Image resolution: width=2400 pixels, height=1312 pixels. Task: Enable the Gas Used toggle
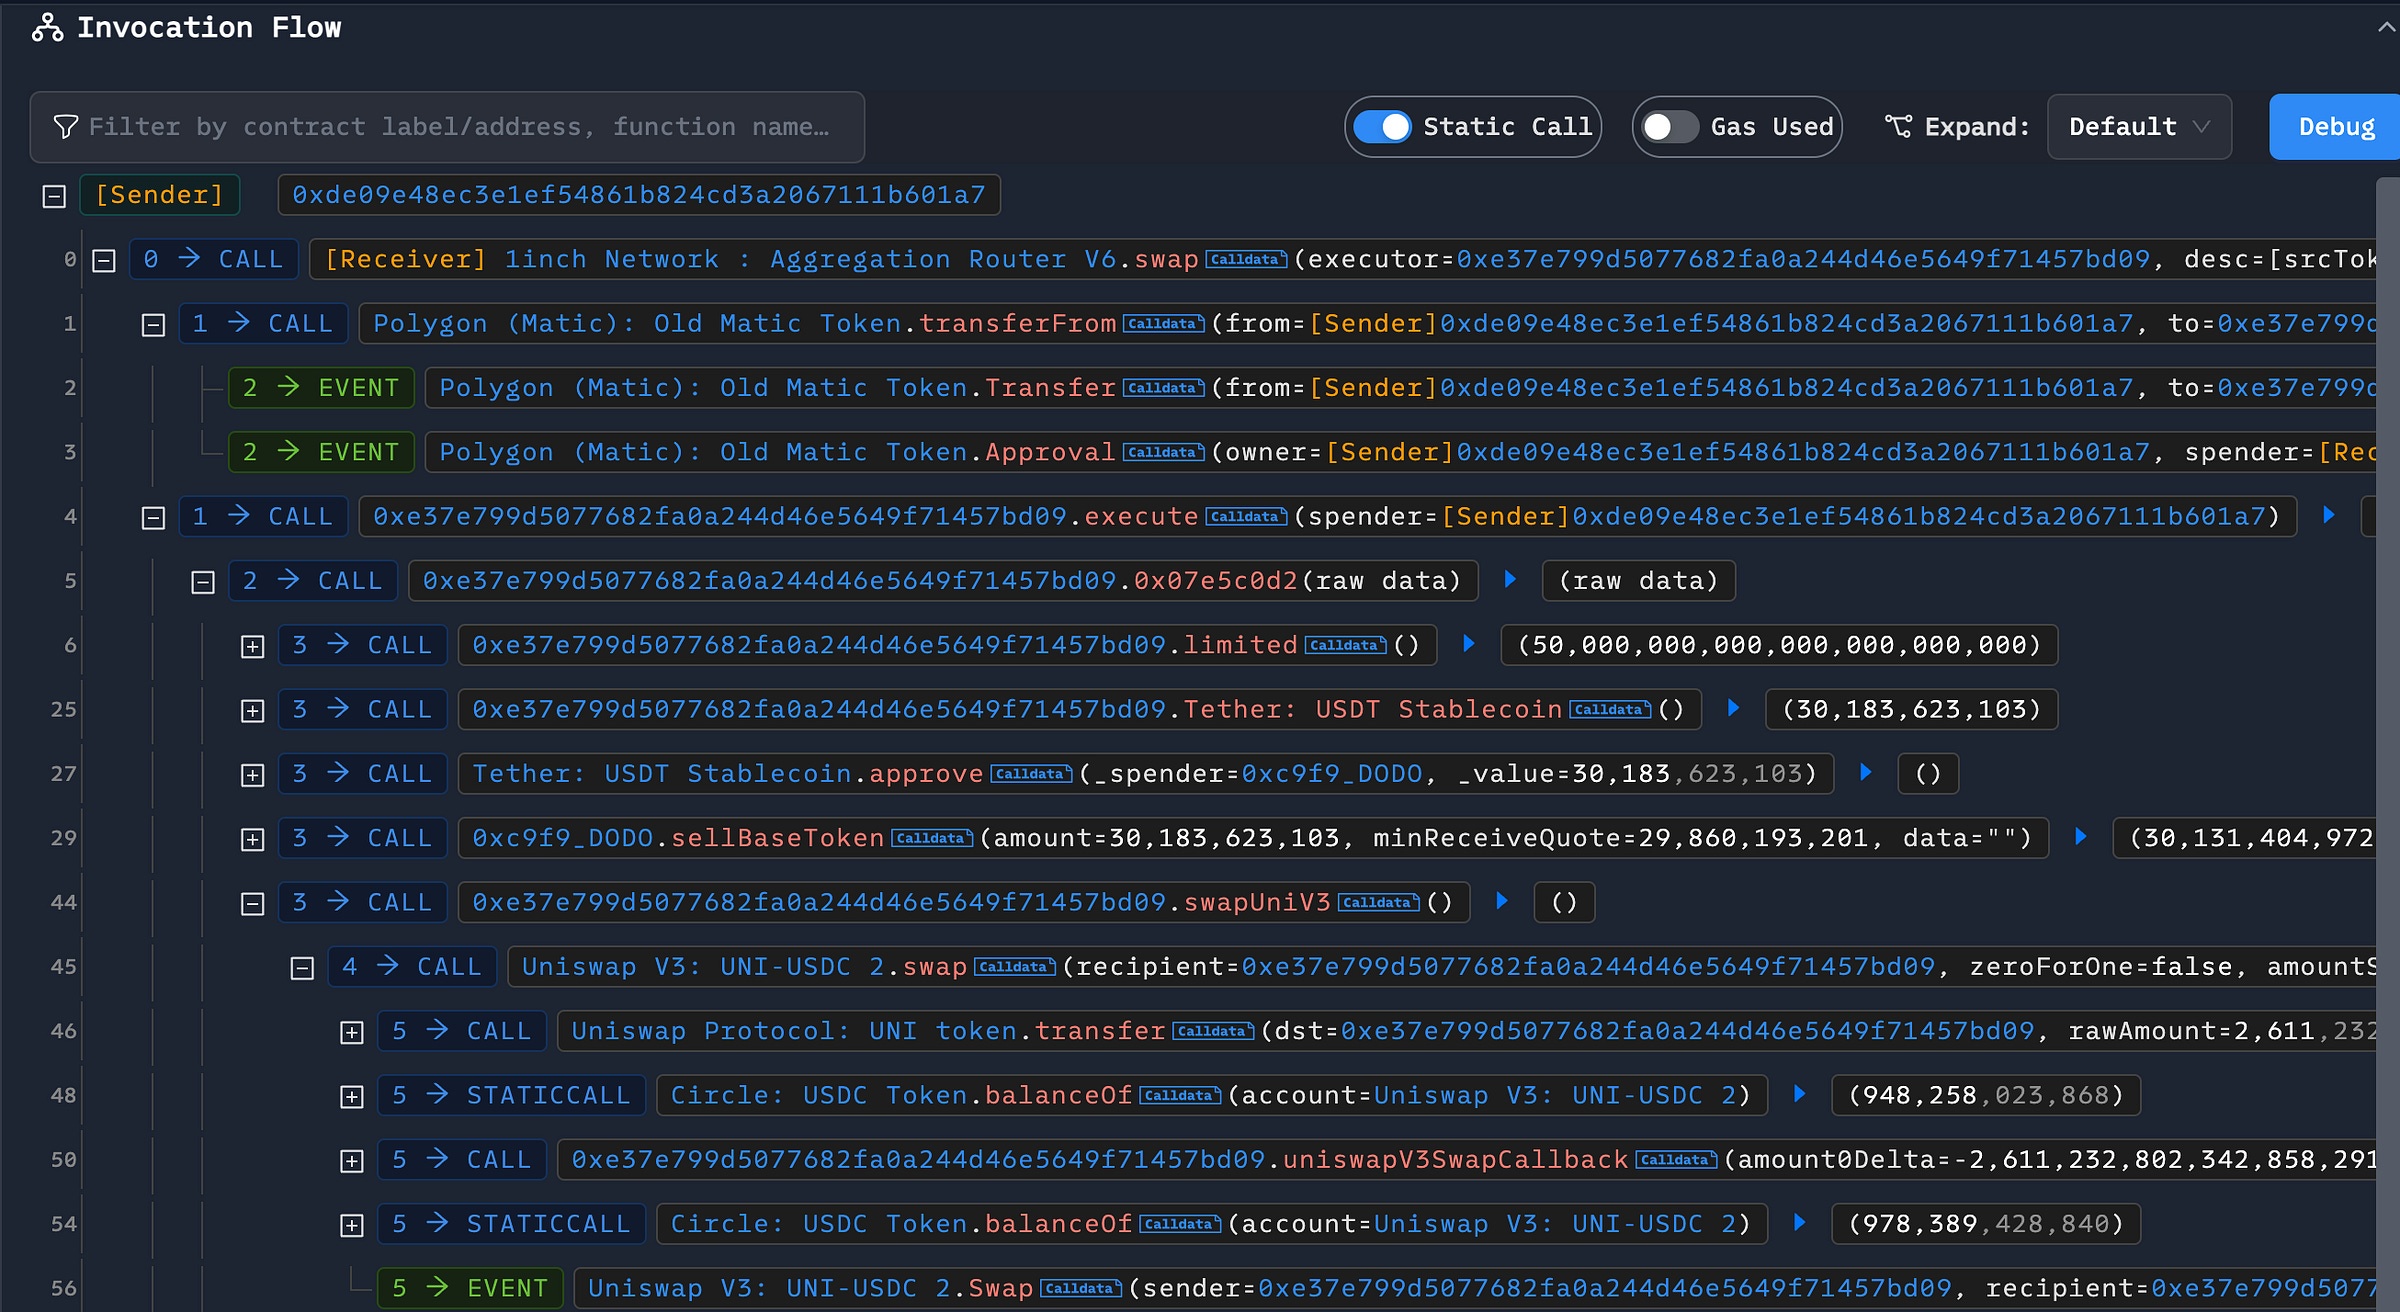click(1668, 126)
